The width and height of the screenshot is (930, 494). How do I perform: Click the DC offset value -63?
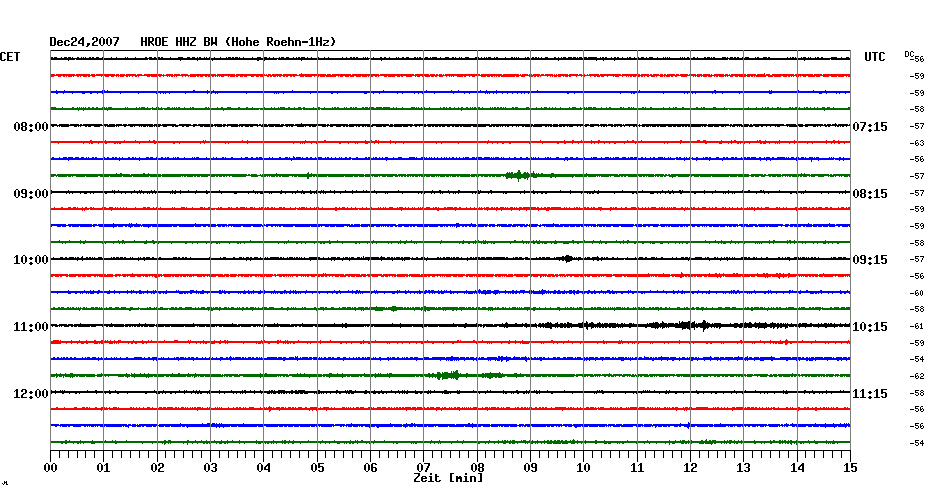tap(918, 143)
